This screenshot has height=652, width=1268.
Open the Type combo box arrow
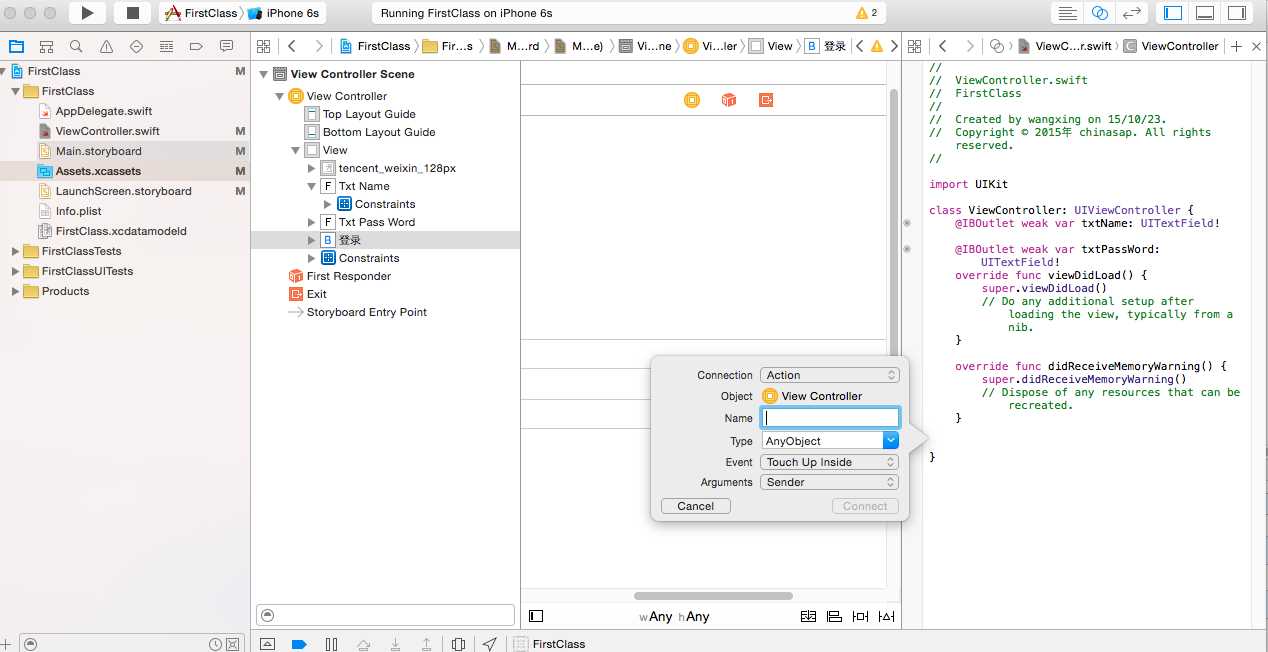(891, 440)
